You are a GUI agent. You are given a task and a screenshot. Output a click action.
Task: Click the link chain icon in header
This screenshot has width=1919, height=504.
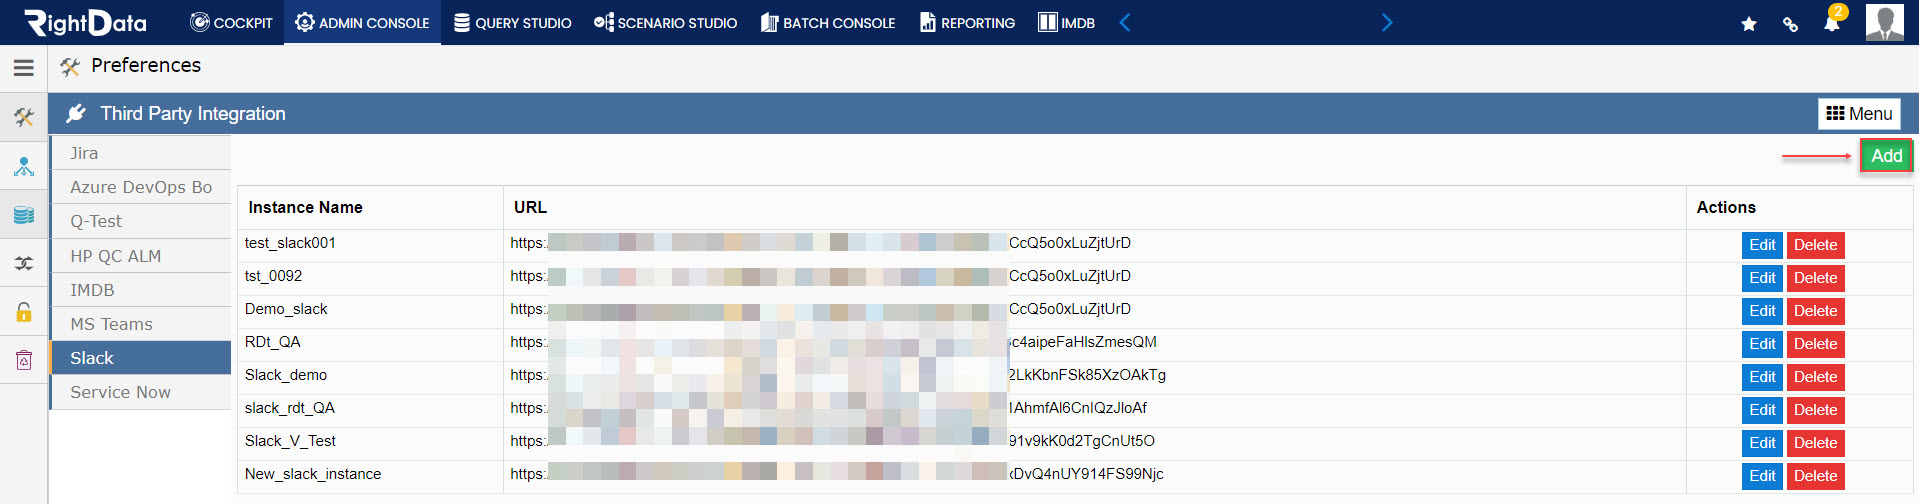point(1790,24)
